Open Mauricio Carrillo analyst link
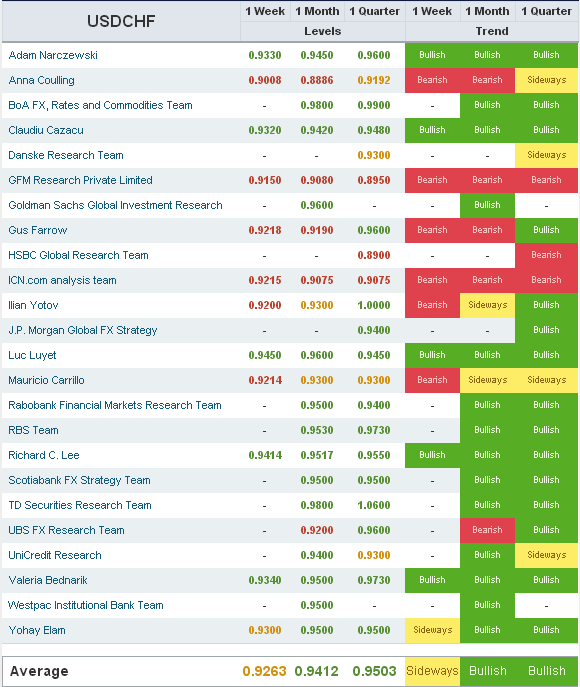Image resolution: width=580 pixels, height=687 pixels. pyautogui.click(x=46, y=380)
